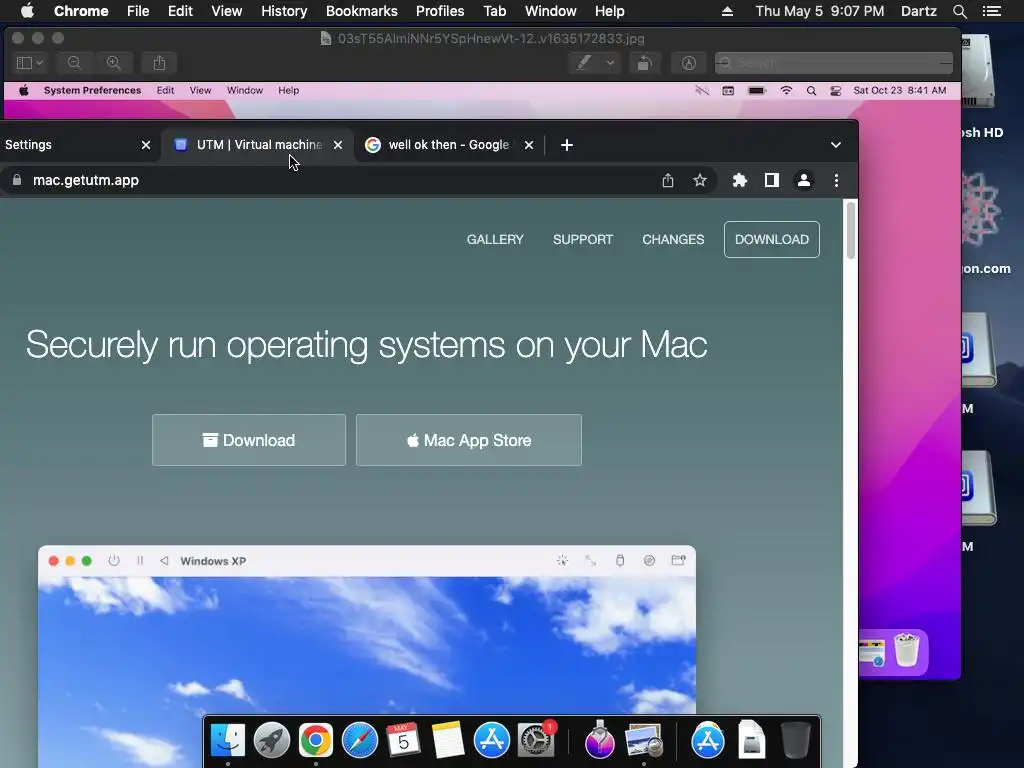Open Finder from the Dock
Image resolution: width=1024 pixels, height=768 pixels.
(x=228, y=741)
